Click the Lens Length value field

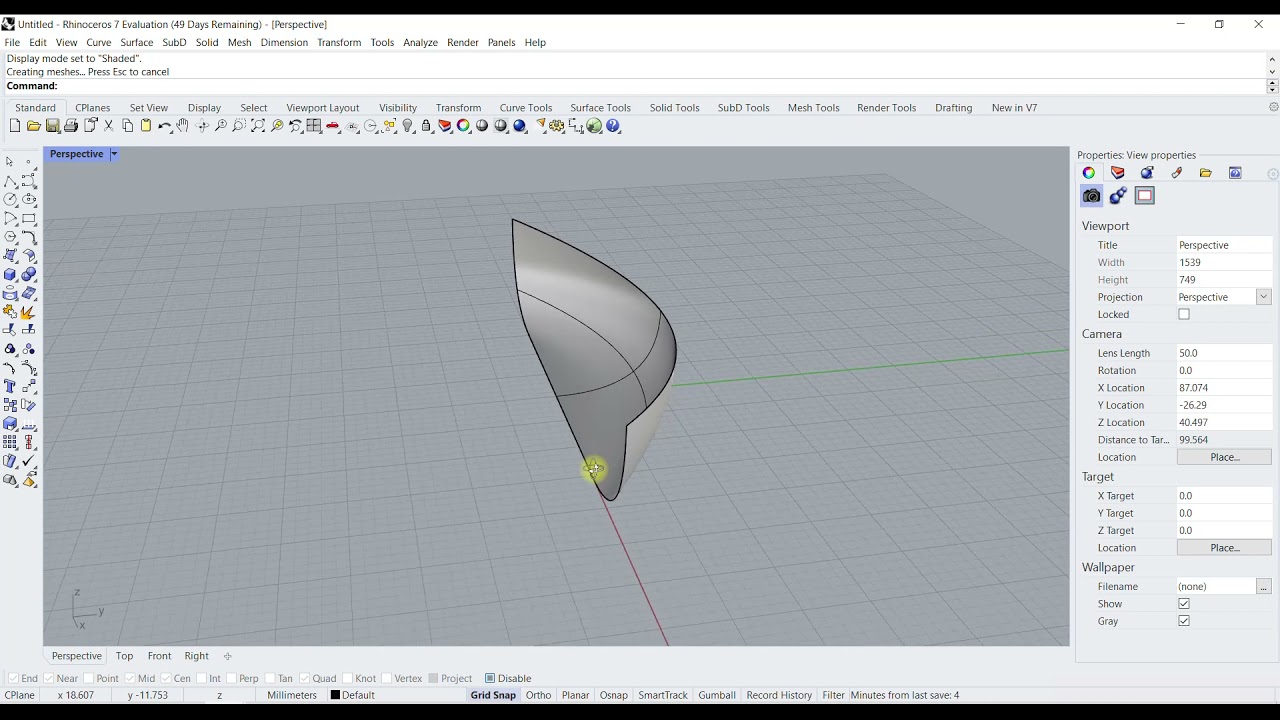click(1224, 353)
